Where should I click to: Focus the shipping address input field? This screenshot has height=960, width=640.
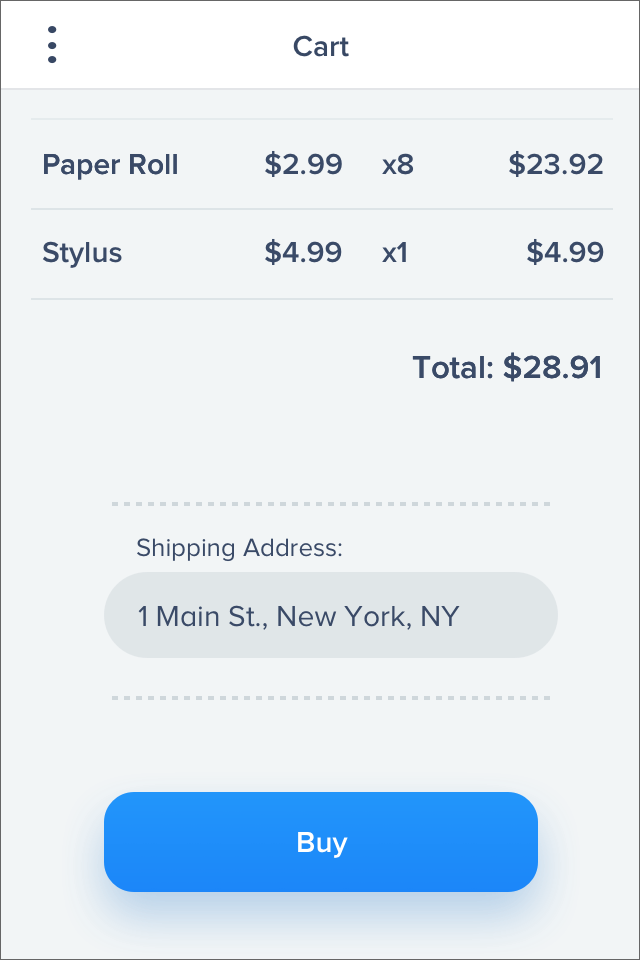[x=331, y=615]
